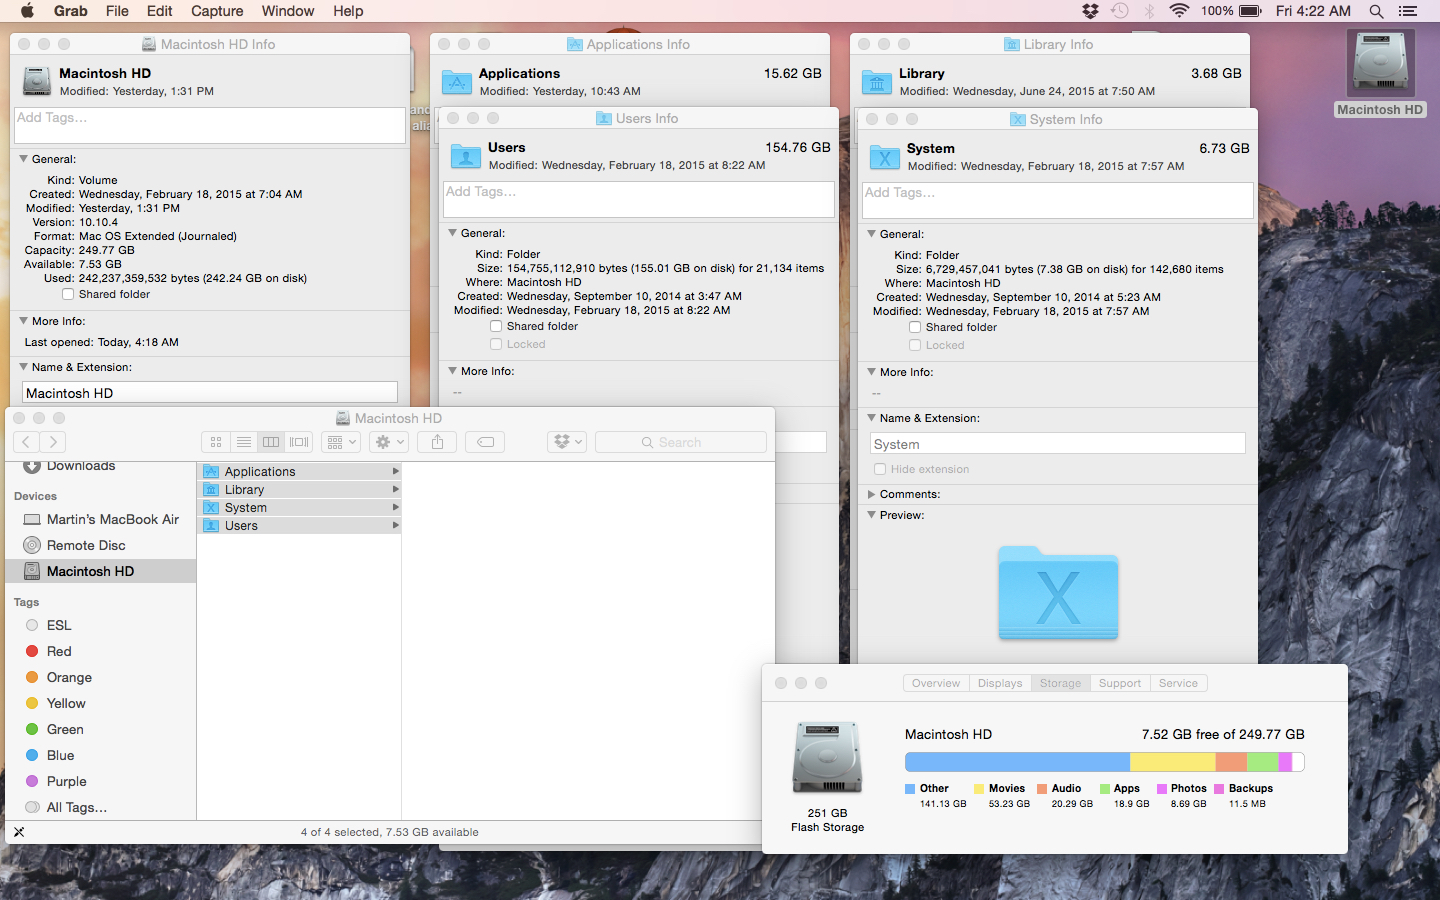Open the Finder Action gear dropdown
This screenshot has height=900, width=1440.
click(389, 442)
